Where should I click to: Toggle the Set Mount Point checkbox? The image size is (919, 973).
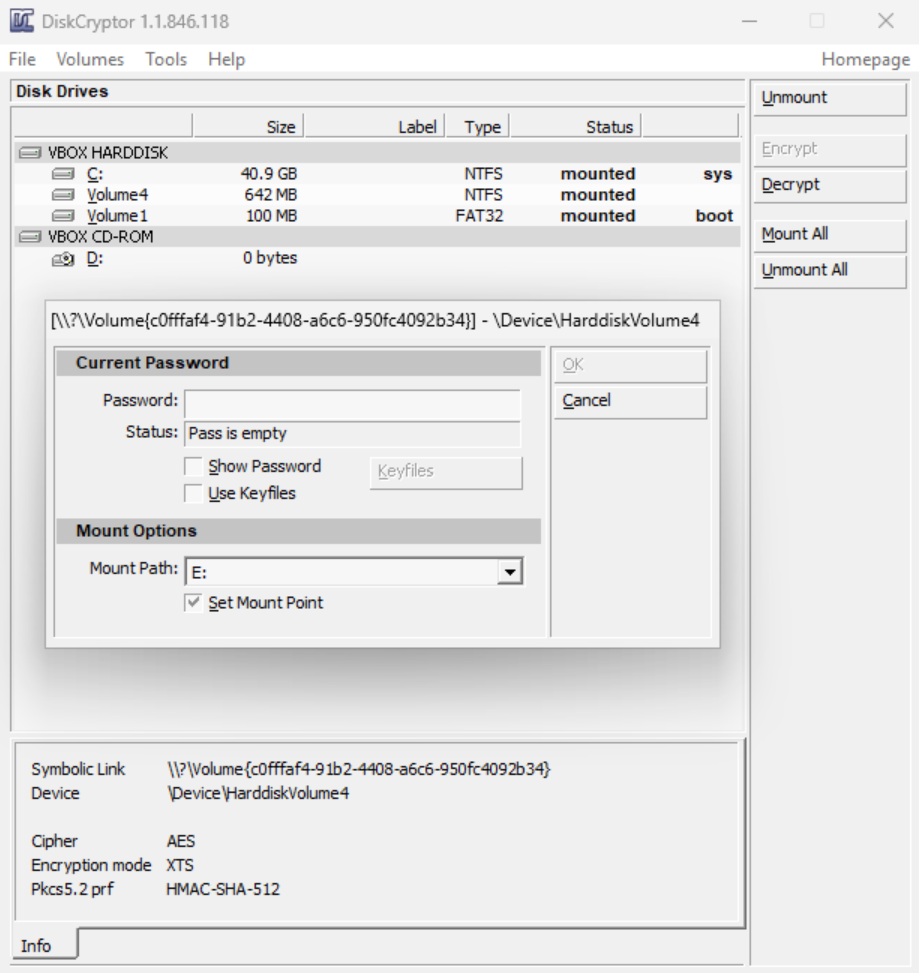coord(193,603)
